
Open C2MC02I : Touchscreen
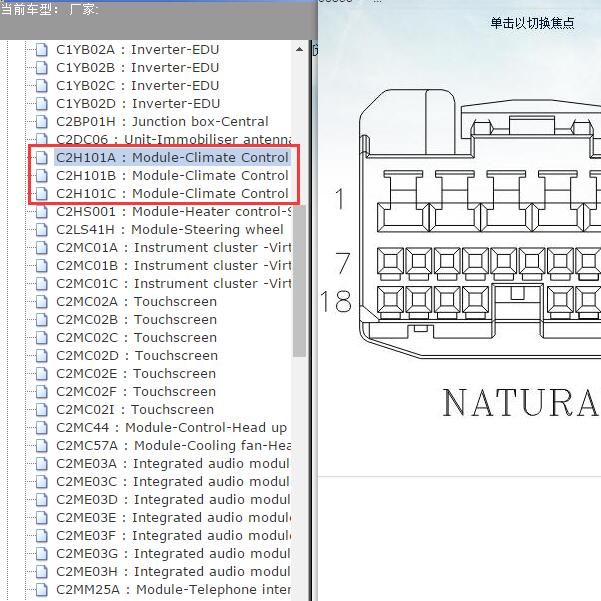click(135, 410)
